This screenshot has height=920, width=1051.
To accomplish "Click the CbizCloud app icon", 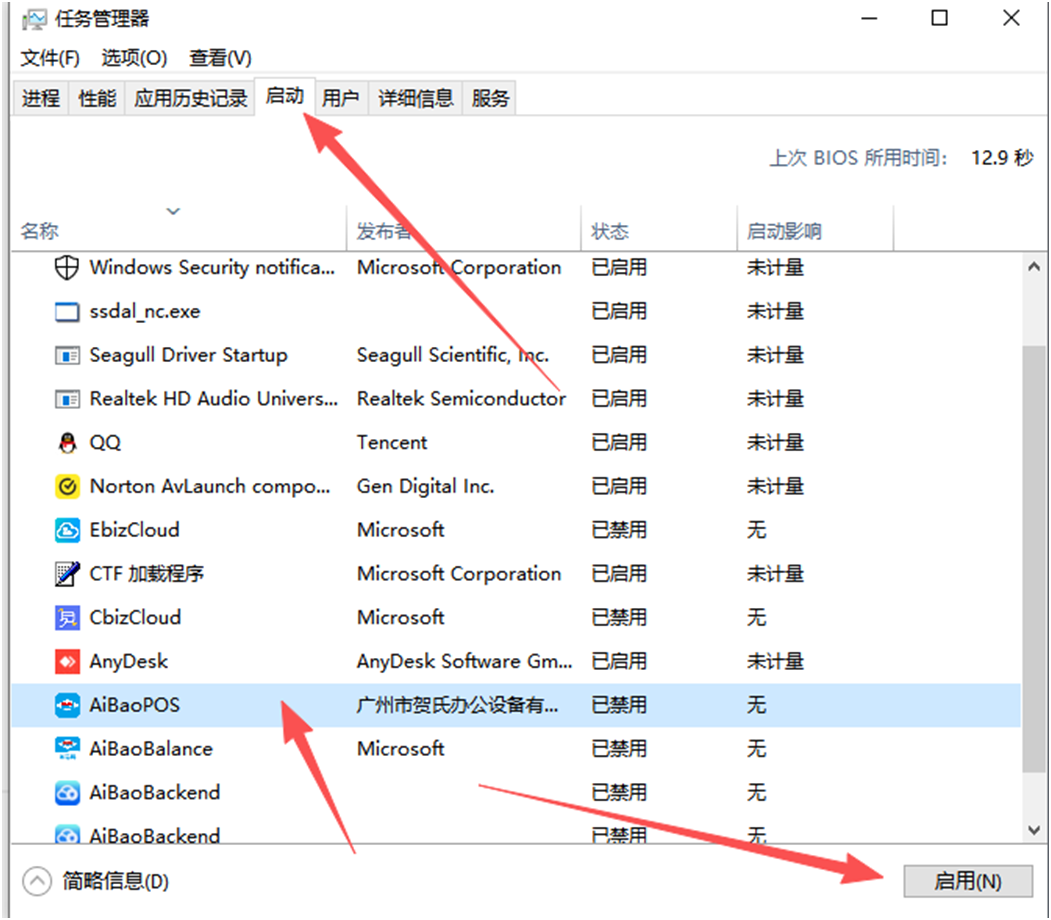I will click(x=66, y=617).
